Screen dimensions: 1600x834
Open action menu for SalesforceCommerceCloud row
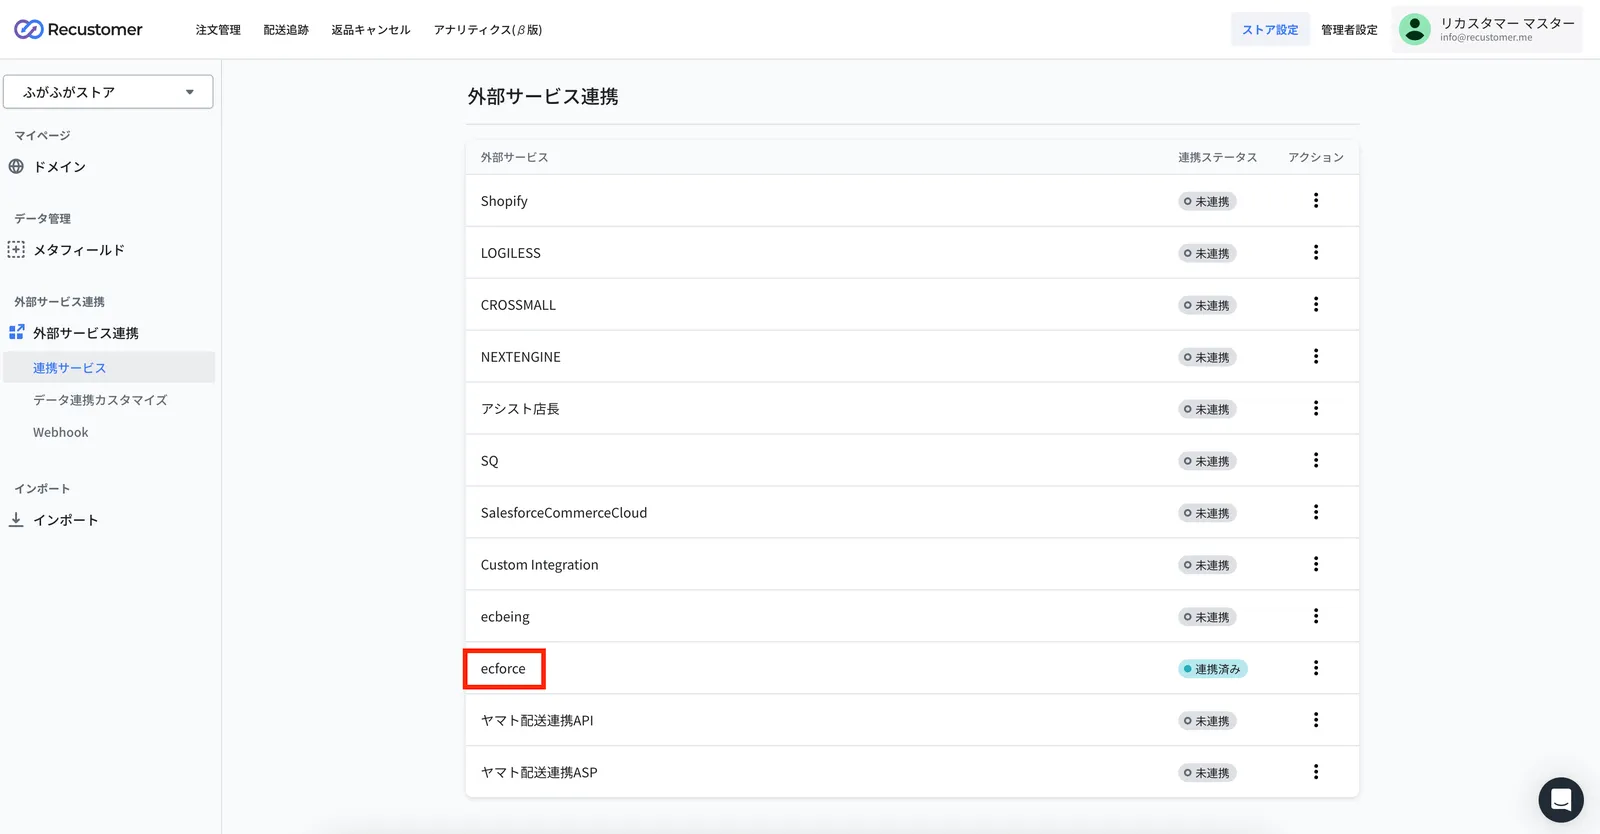click(1316, 513)
